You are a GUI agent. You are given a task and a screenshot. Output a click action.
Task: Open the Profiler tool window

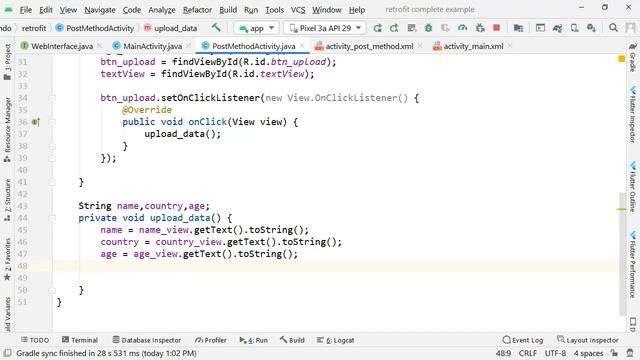click(211, 340)
